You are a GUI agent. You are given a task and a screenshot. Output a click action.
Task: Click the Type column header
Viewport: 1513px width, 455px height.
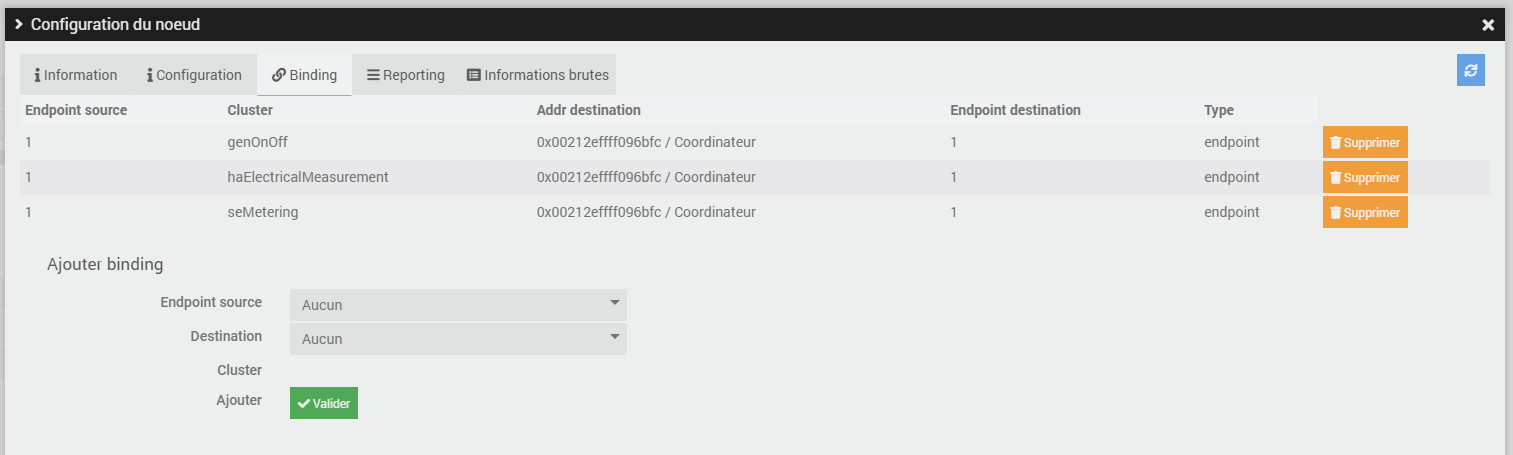click(1219, 110)
